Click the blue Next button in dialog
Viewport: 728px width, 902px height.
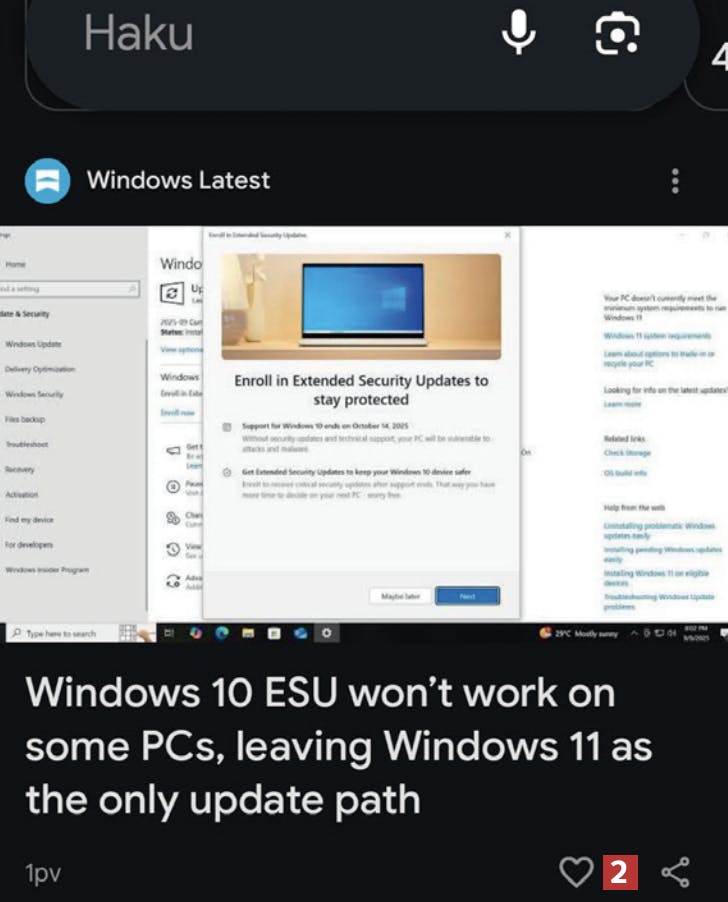467,596
